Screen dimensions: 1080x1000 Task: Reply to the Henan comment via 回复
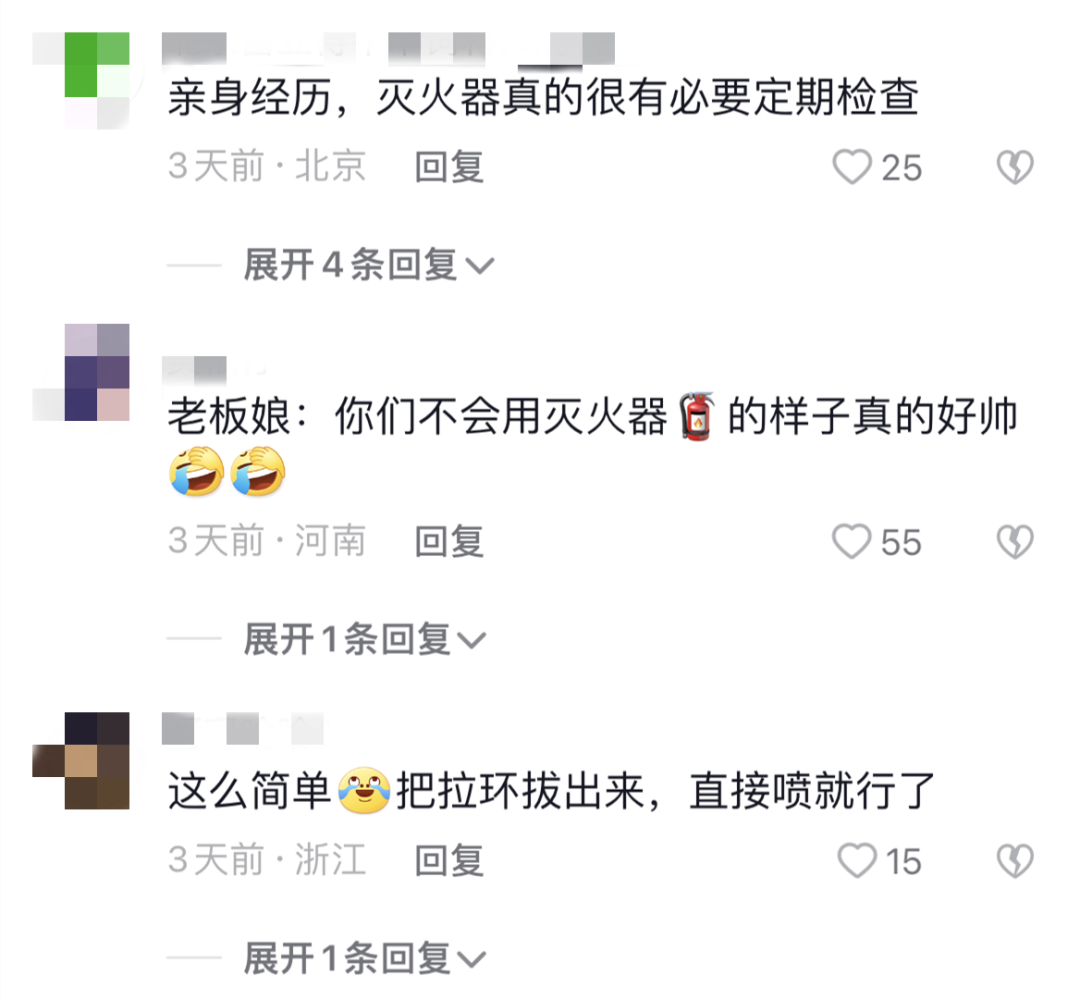click(449, 541)
